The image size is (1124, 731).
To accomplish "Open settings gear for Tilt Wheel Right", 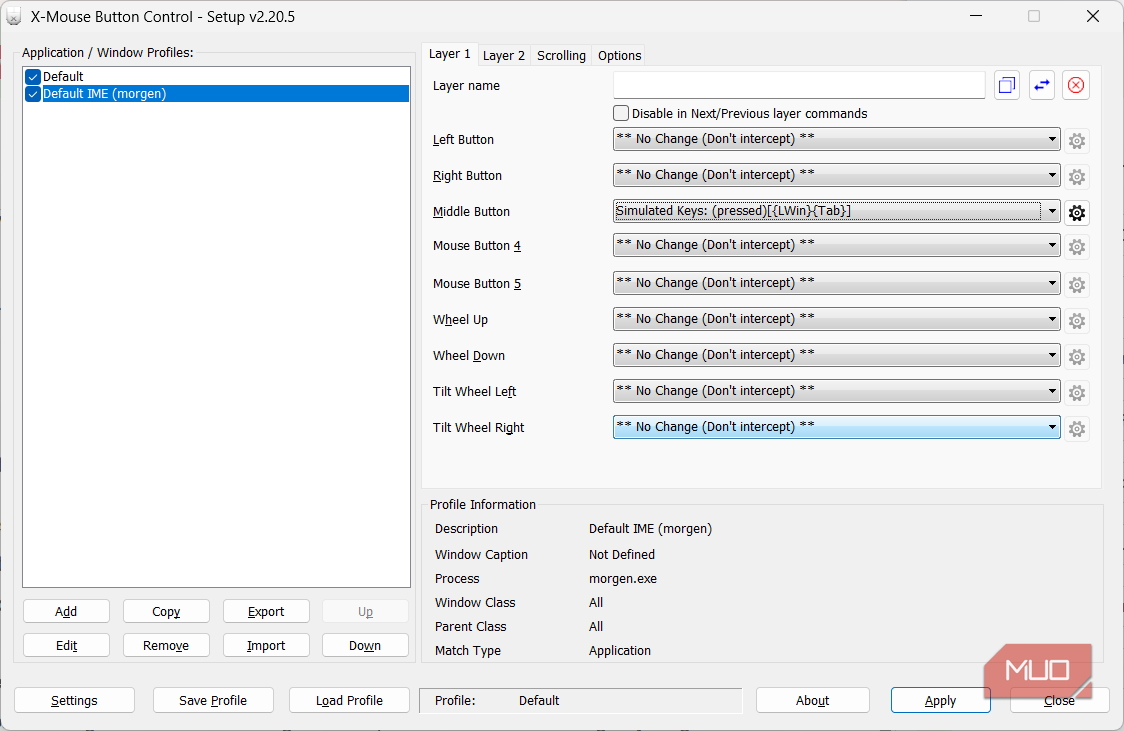I will click(x=1076, y=429).
